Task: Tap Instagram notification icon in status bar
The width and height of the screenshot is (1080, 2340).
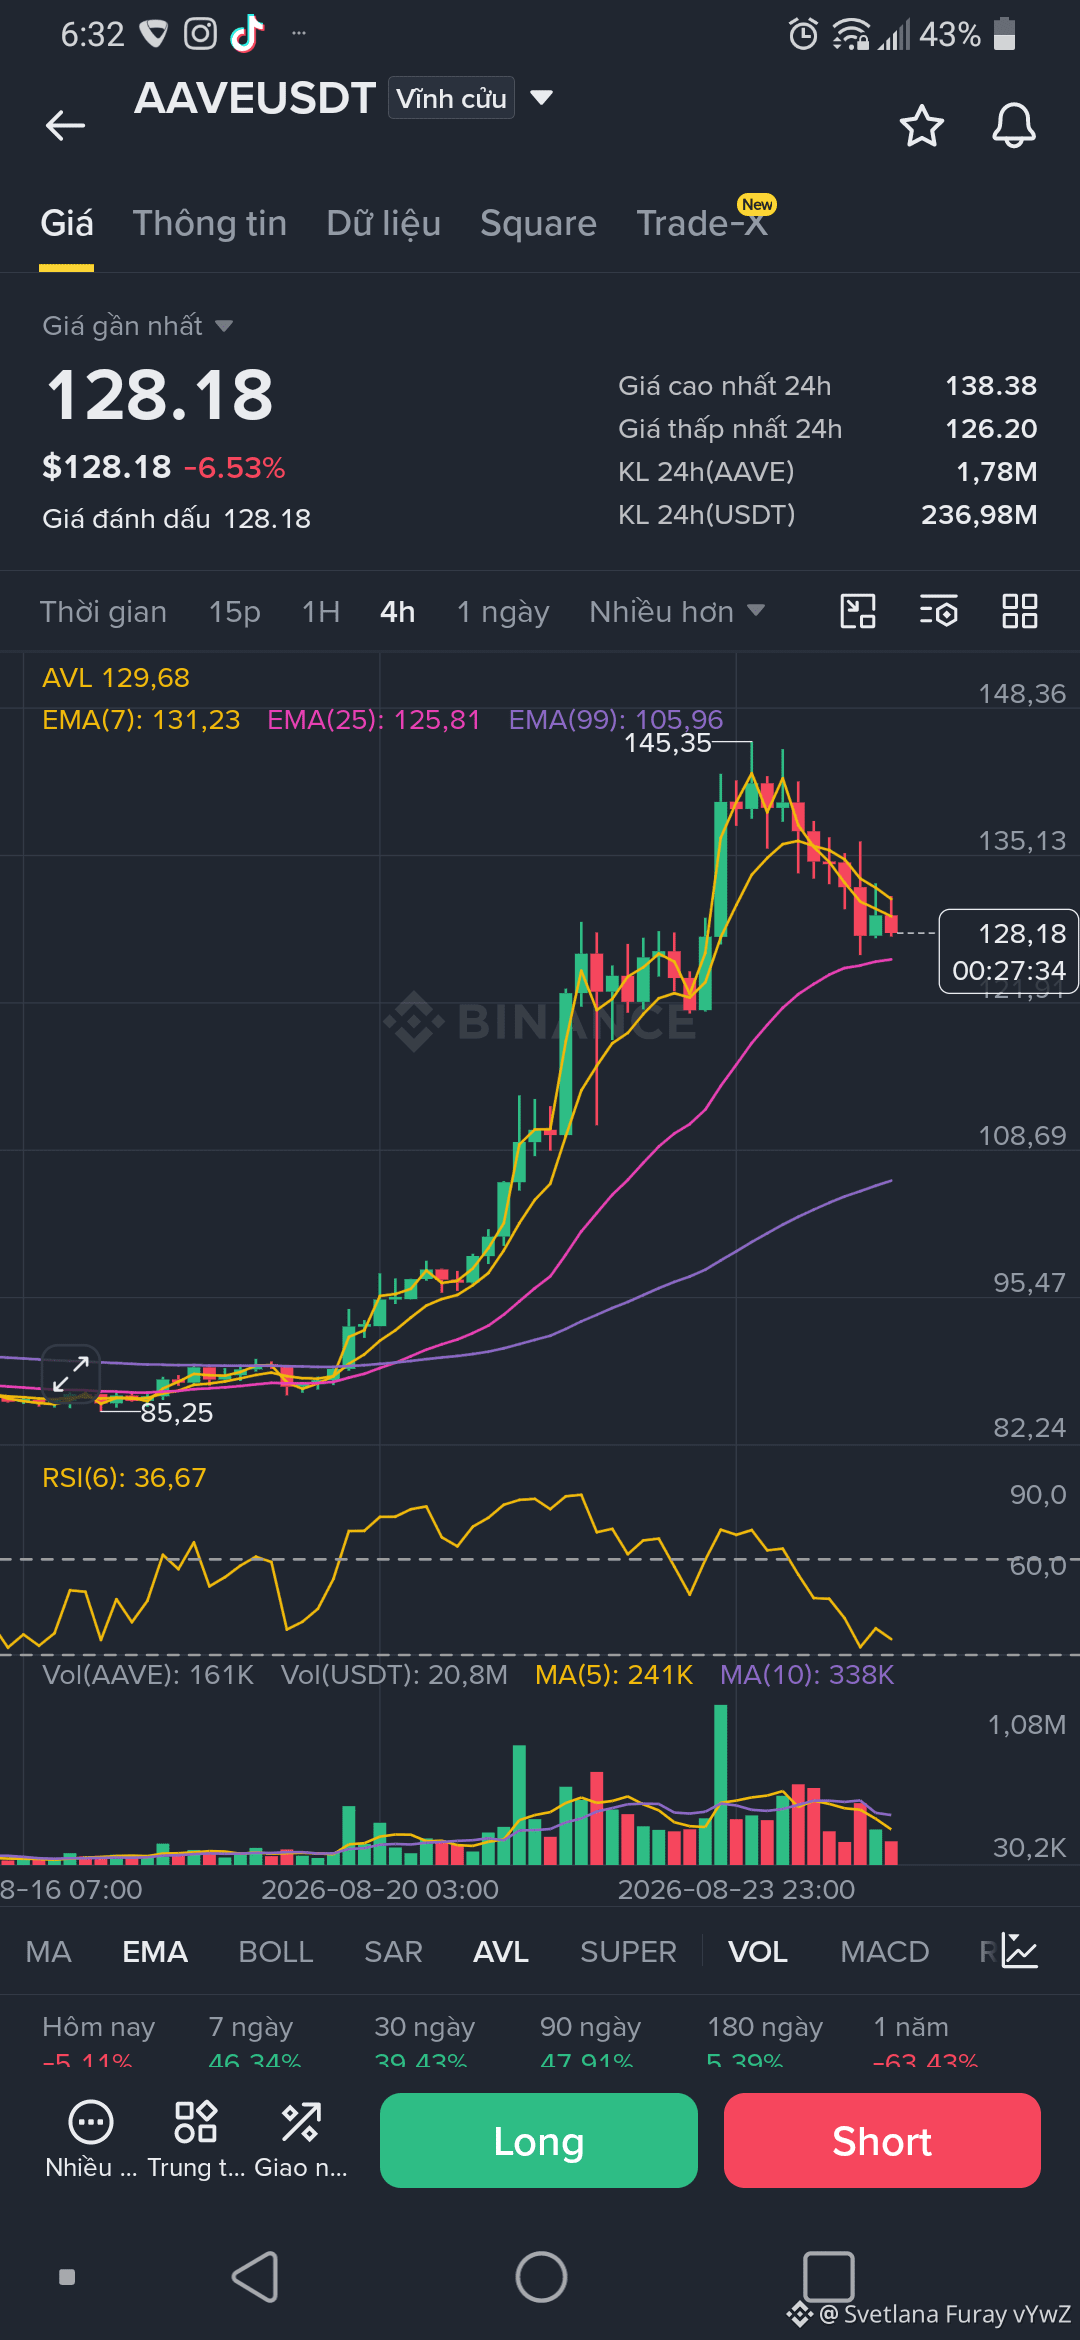Action: coord(200,34)
